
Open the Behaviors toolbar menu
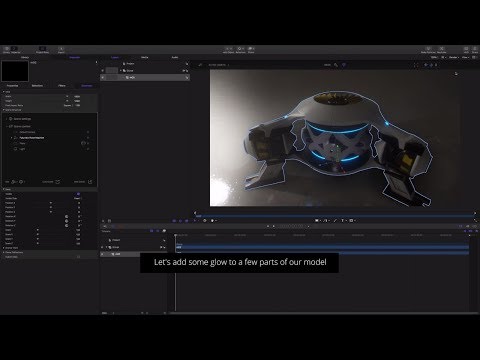pos(240,50)
